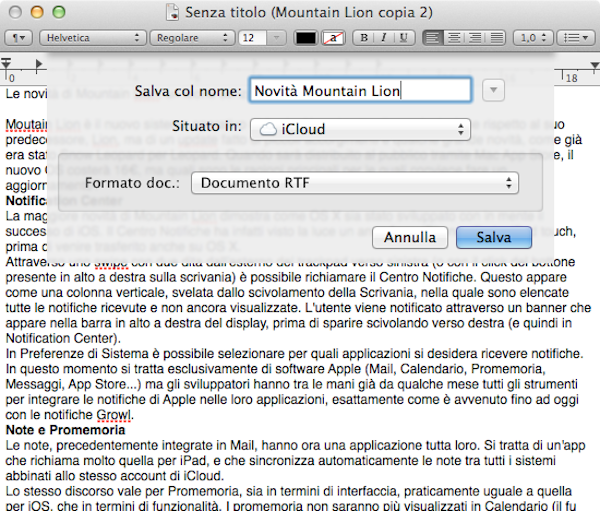The width and height of the screenshot is (600, 511).
Task: Open the text background color swatch
Action: point(333,38)
